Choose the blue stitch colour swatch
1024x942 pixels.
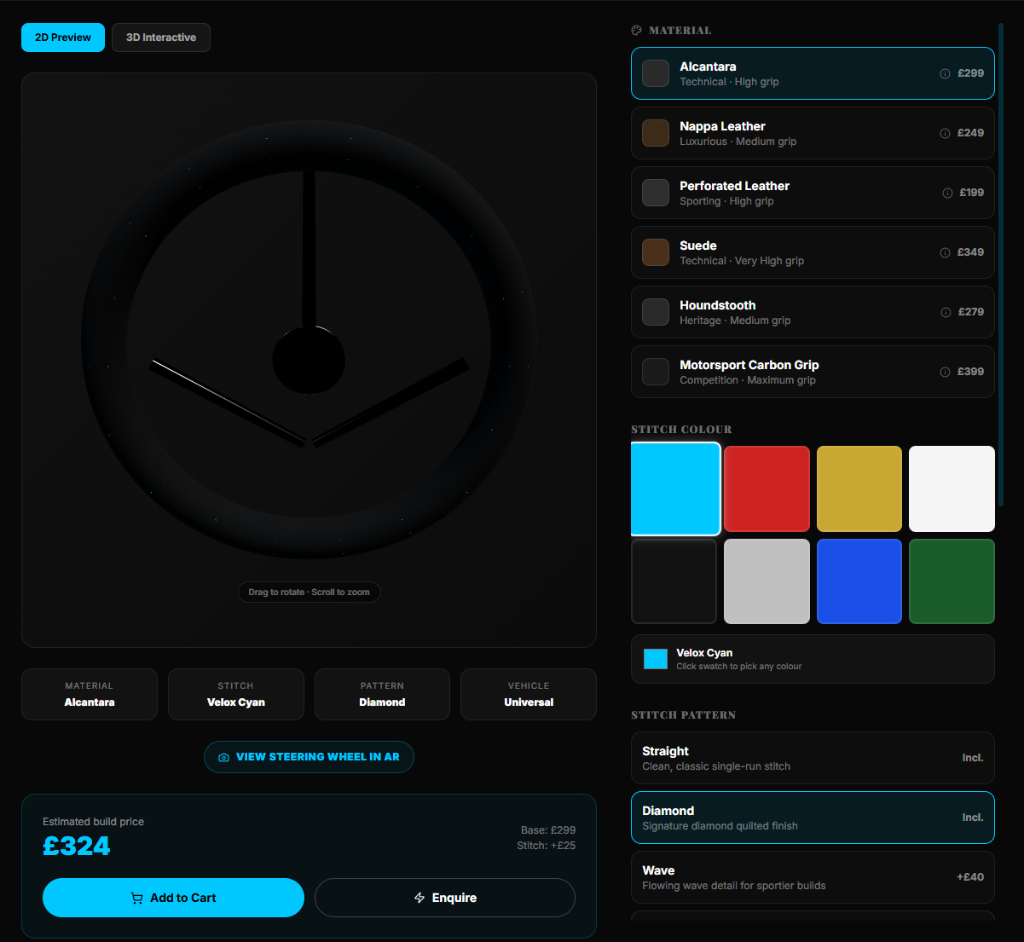point(859,581)
